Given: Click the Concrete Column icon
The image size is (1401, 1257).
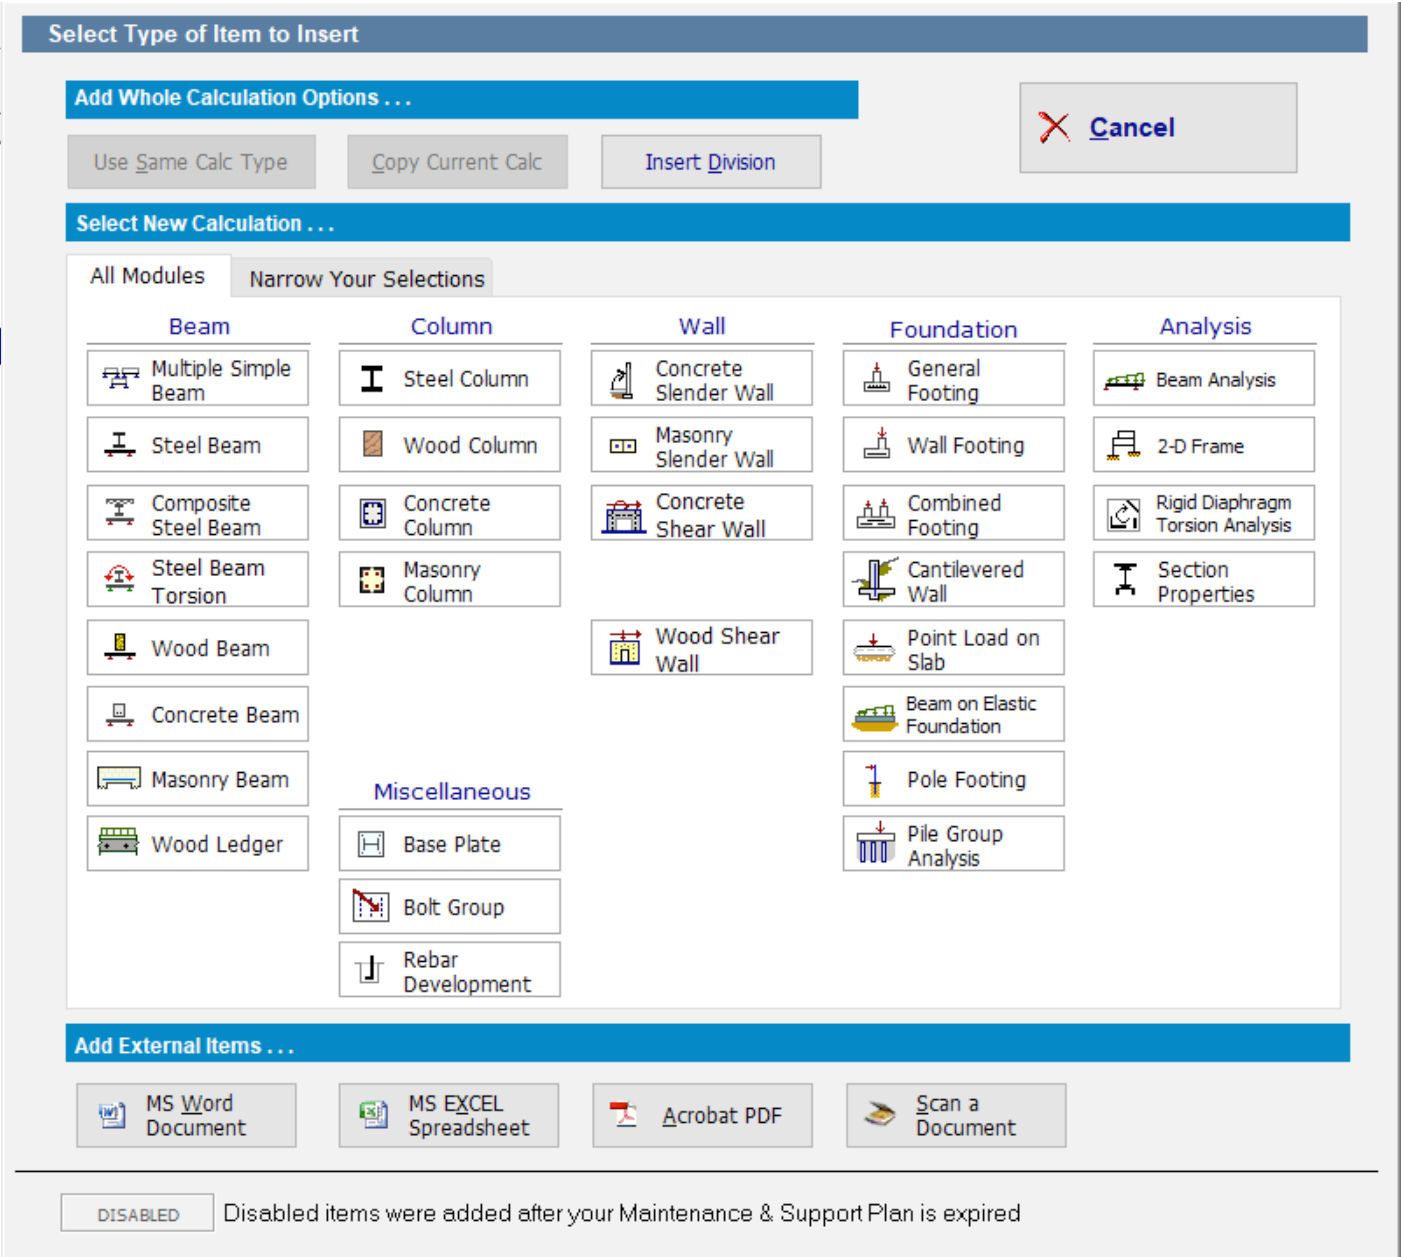Looking at the screenshot, I should (x=372, y=514).
